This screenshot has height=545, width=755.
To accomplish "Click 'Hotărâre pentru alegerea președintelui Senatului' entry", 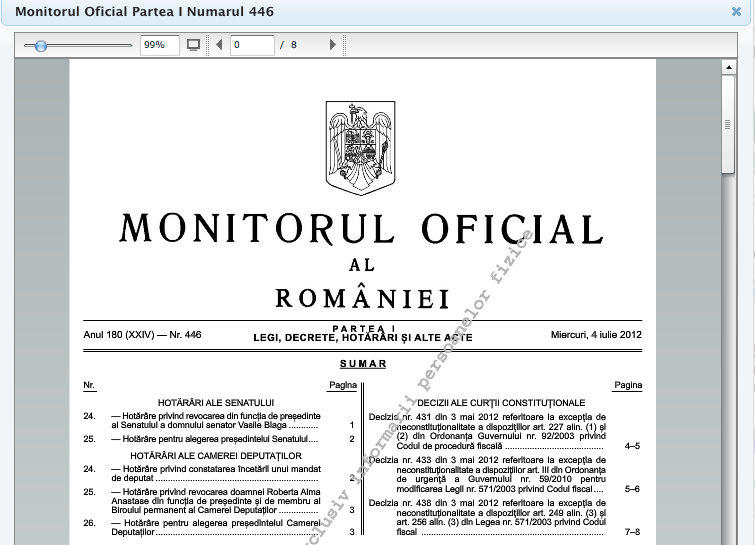I will point(214,439).
